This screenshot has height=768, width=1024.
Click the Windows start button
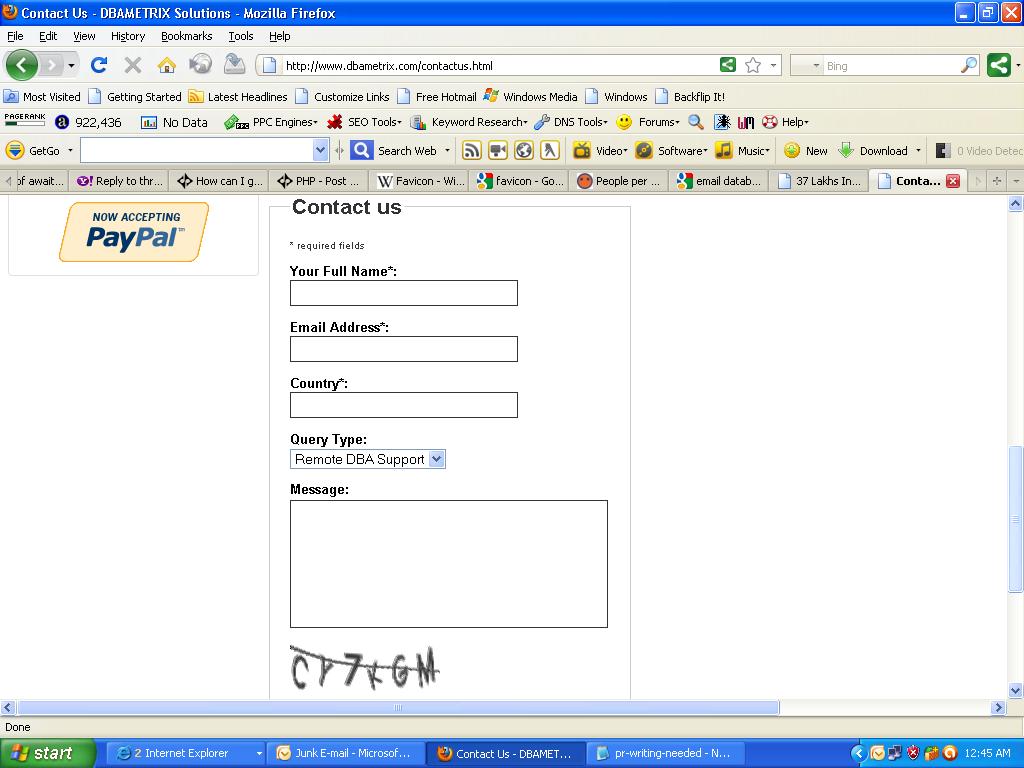47,753
